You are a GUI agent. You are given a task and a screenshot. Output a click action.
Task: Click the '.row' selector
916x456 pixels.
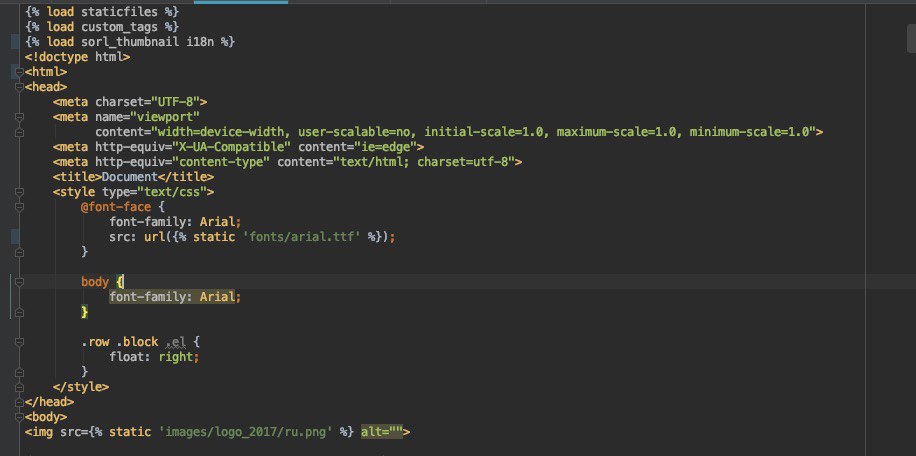[x=95, y=342]
